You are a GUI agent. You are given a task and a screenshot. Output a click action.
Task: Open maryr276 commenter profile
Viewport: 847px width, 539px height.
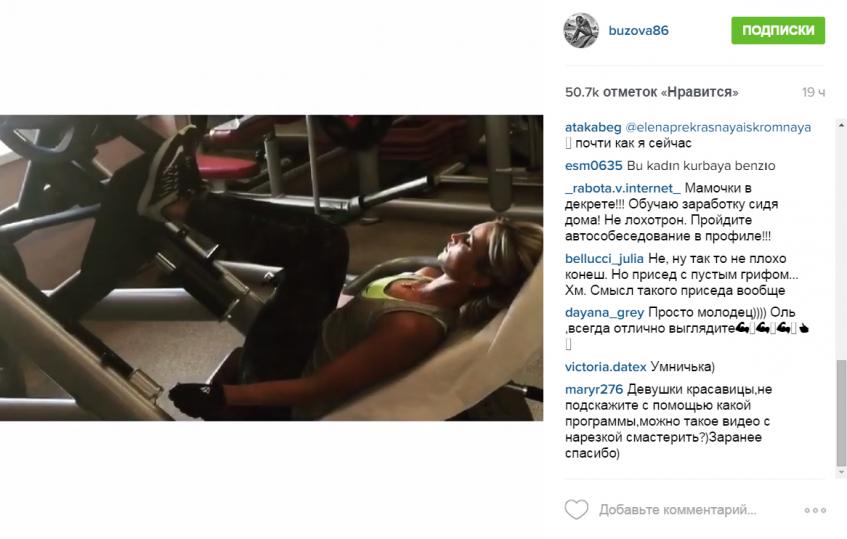point(594,389)
